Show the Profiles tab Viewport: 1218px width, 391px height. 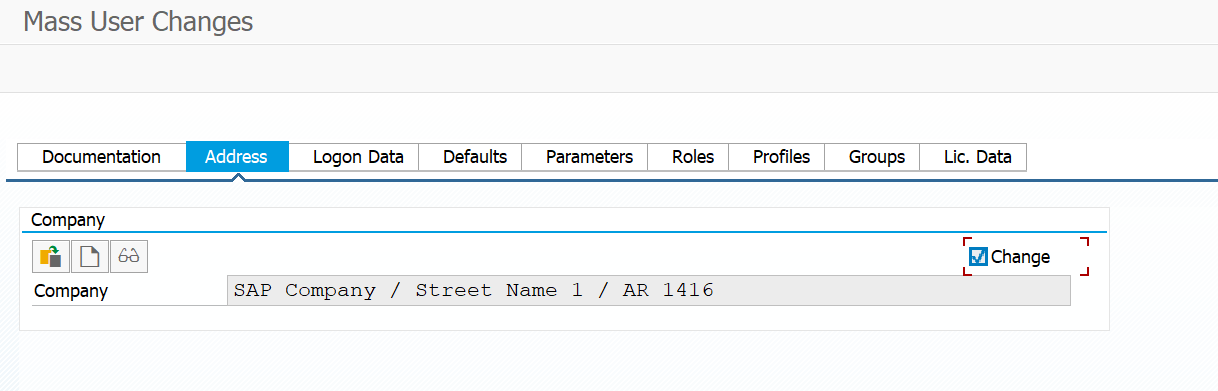tap(782, 157)
